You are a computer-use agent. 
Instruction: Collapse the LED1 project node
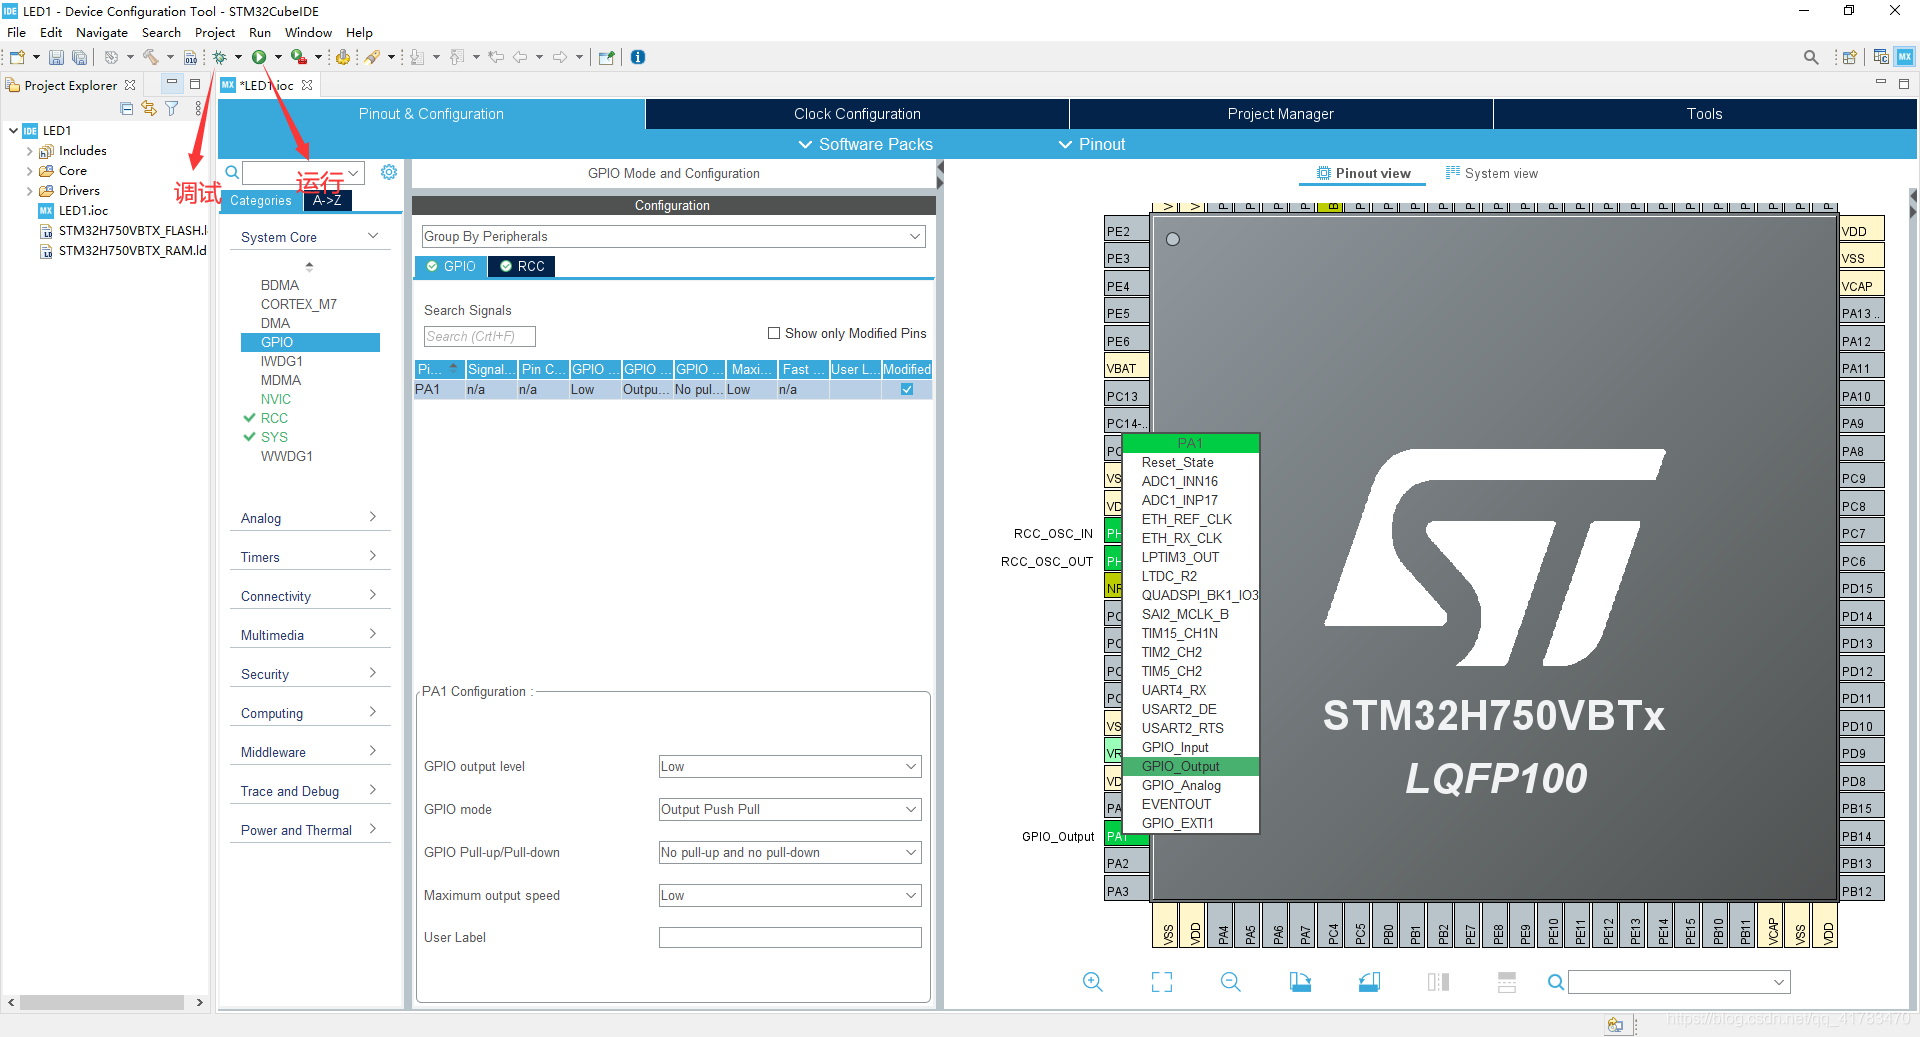[13, 130]
